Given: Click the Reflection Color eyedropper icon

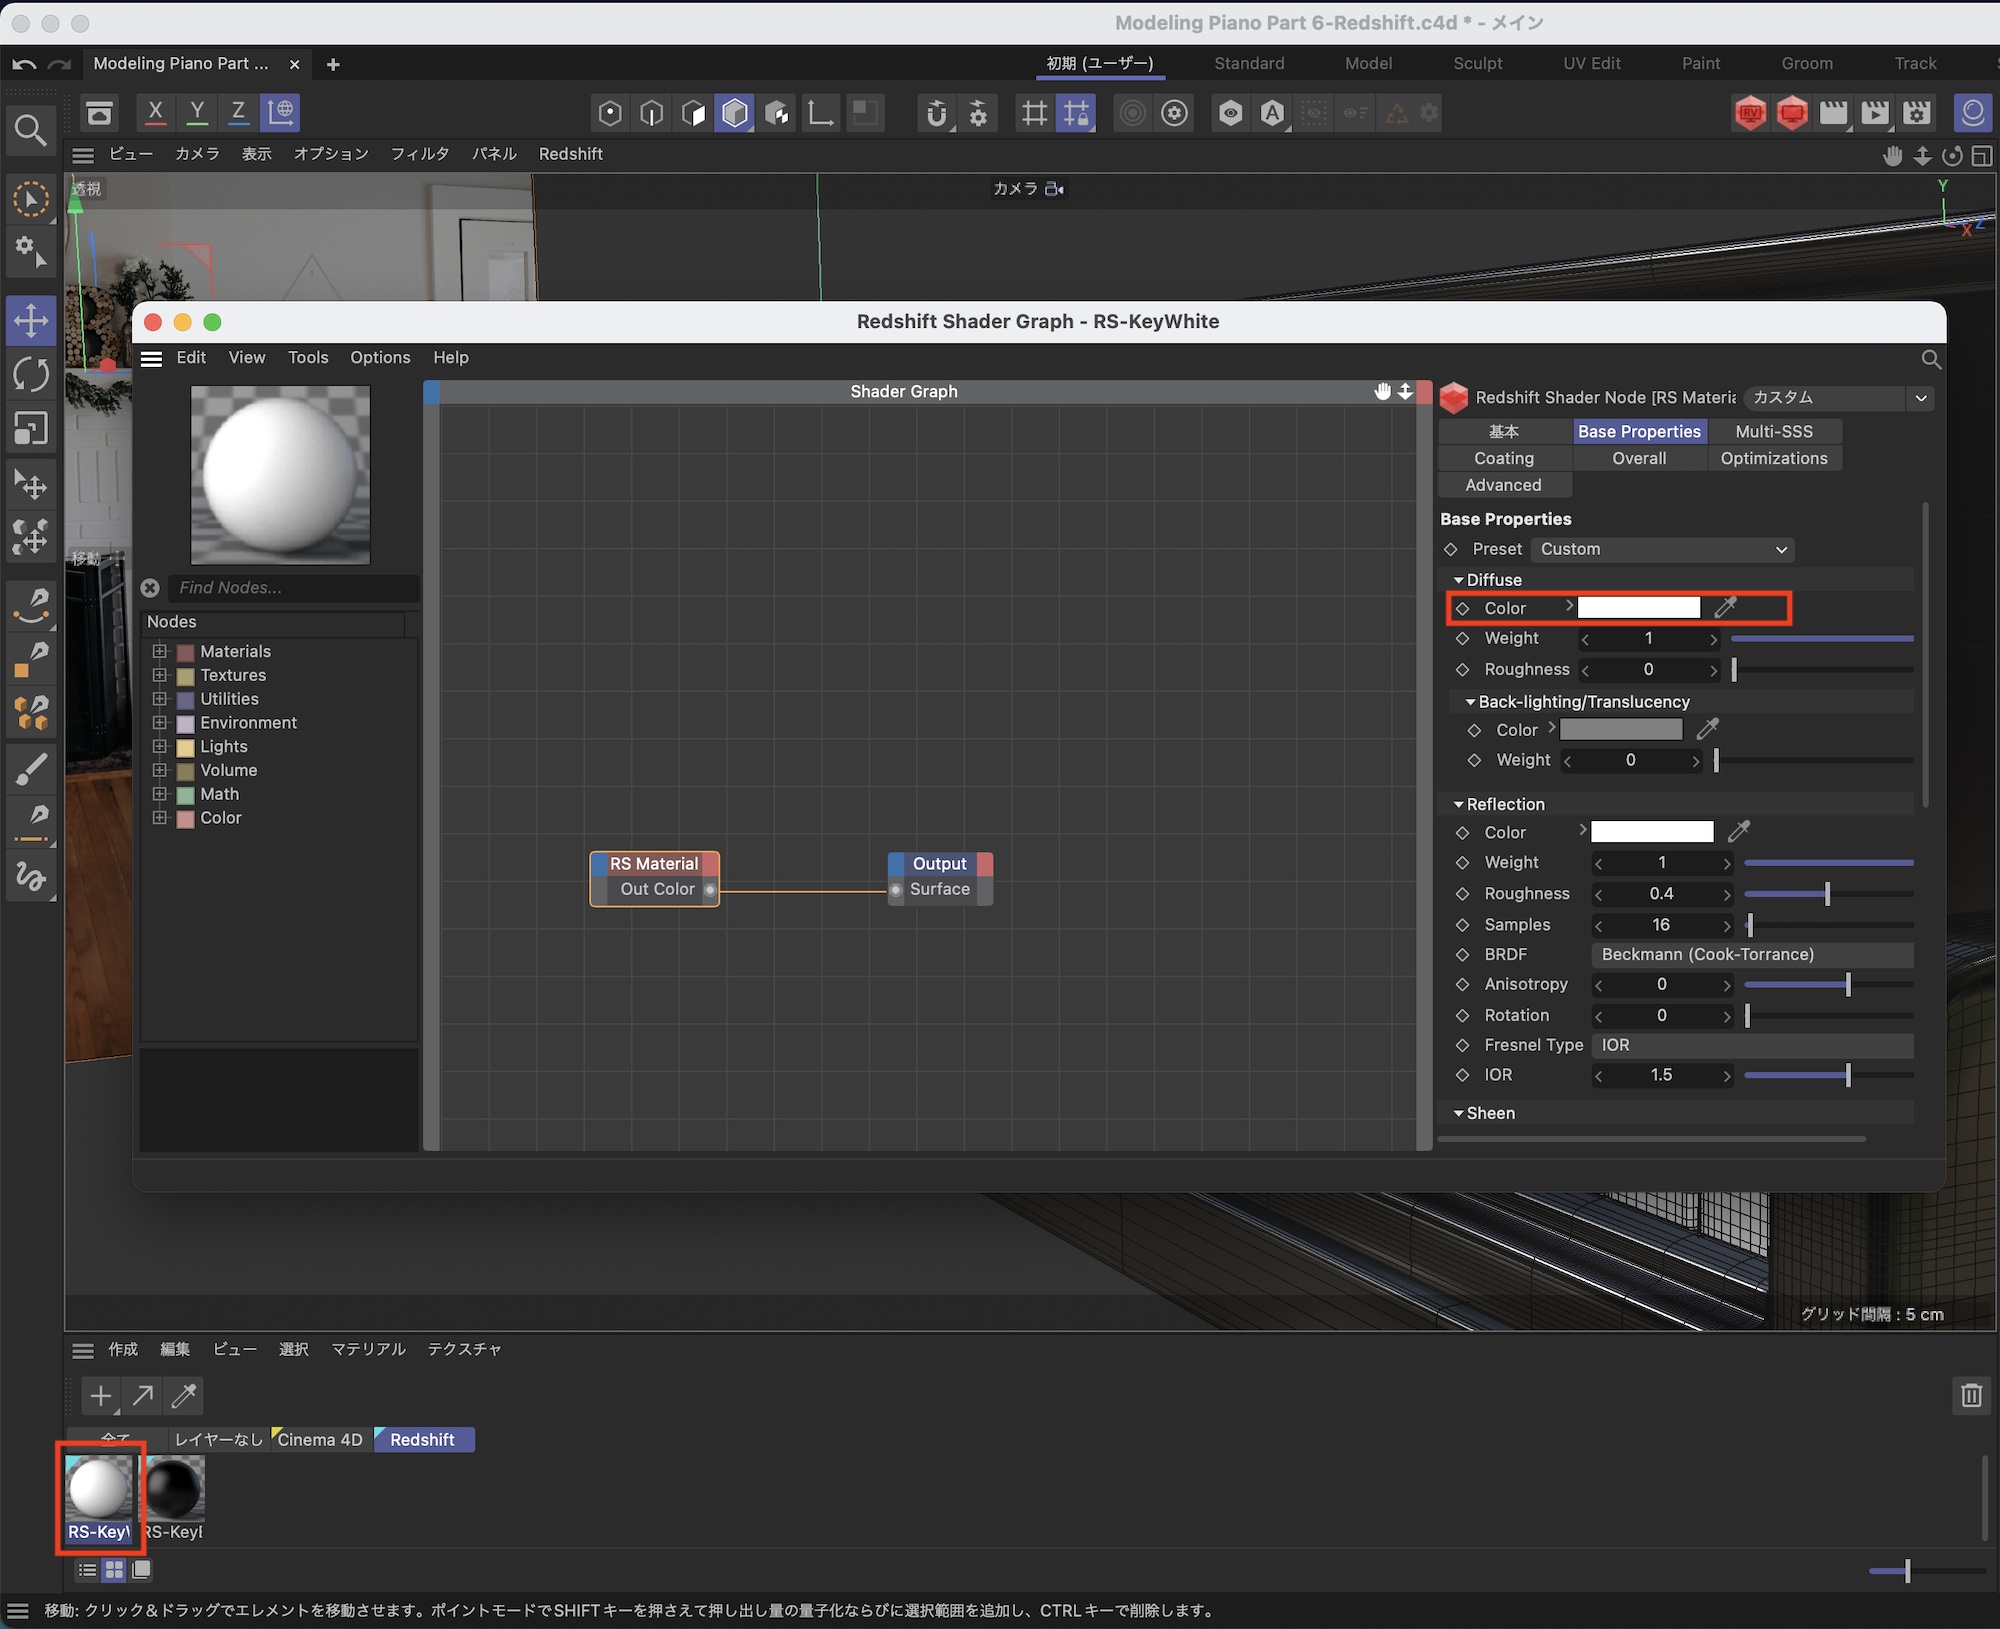Looking at the screenshot, I should point(1739,832).
